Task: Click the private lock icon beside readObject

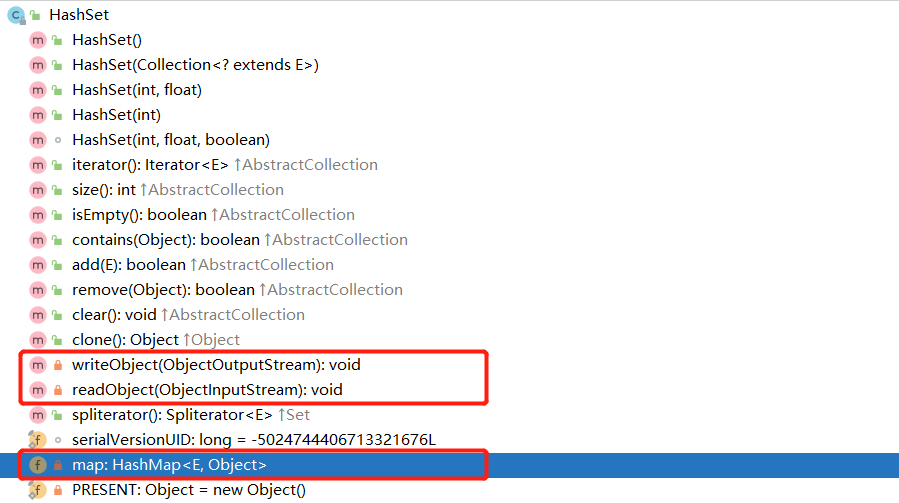Action: click(57, 390)
